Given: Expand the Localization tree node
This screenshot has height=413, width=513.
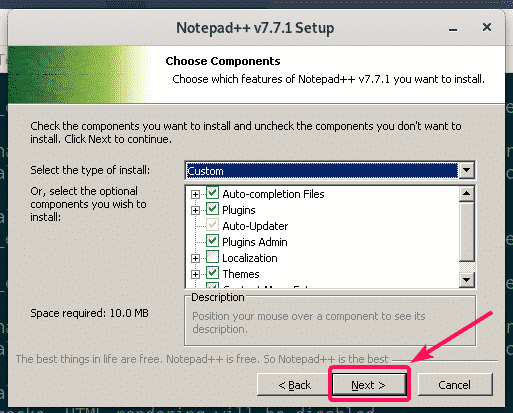Looking at the screenshot, I should tap(195, 258).
